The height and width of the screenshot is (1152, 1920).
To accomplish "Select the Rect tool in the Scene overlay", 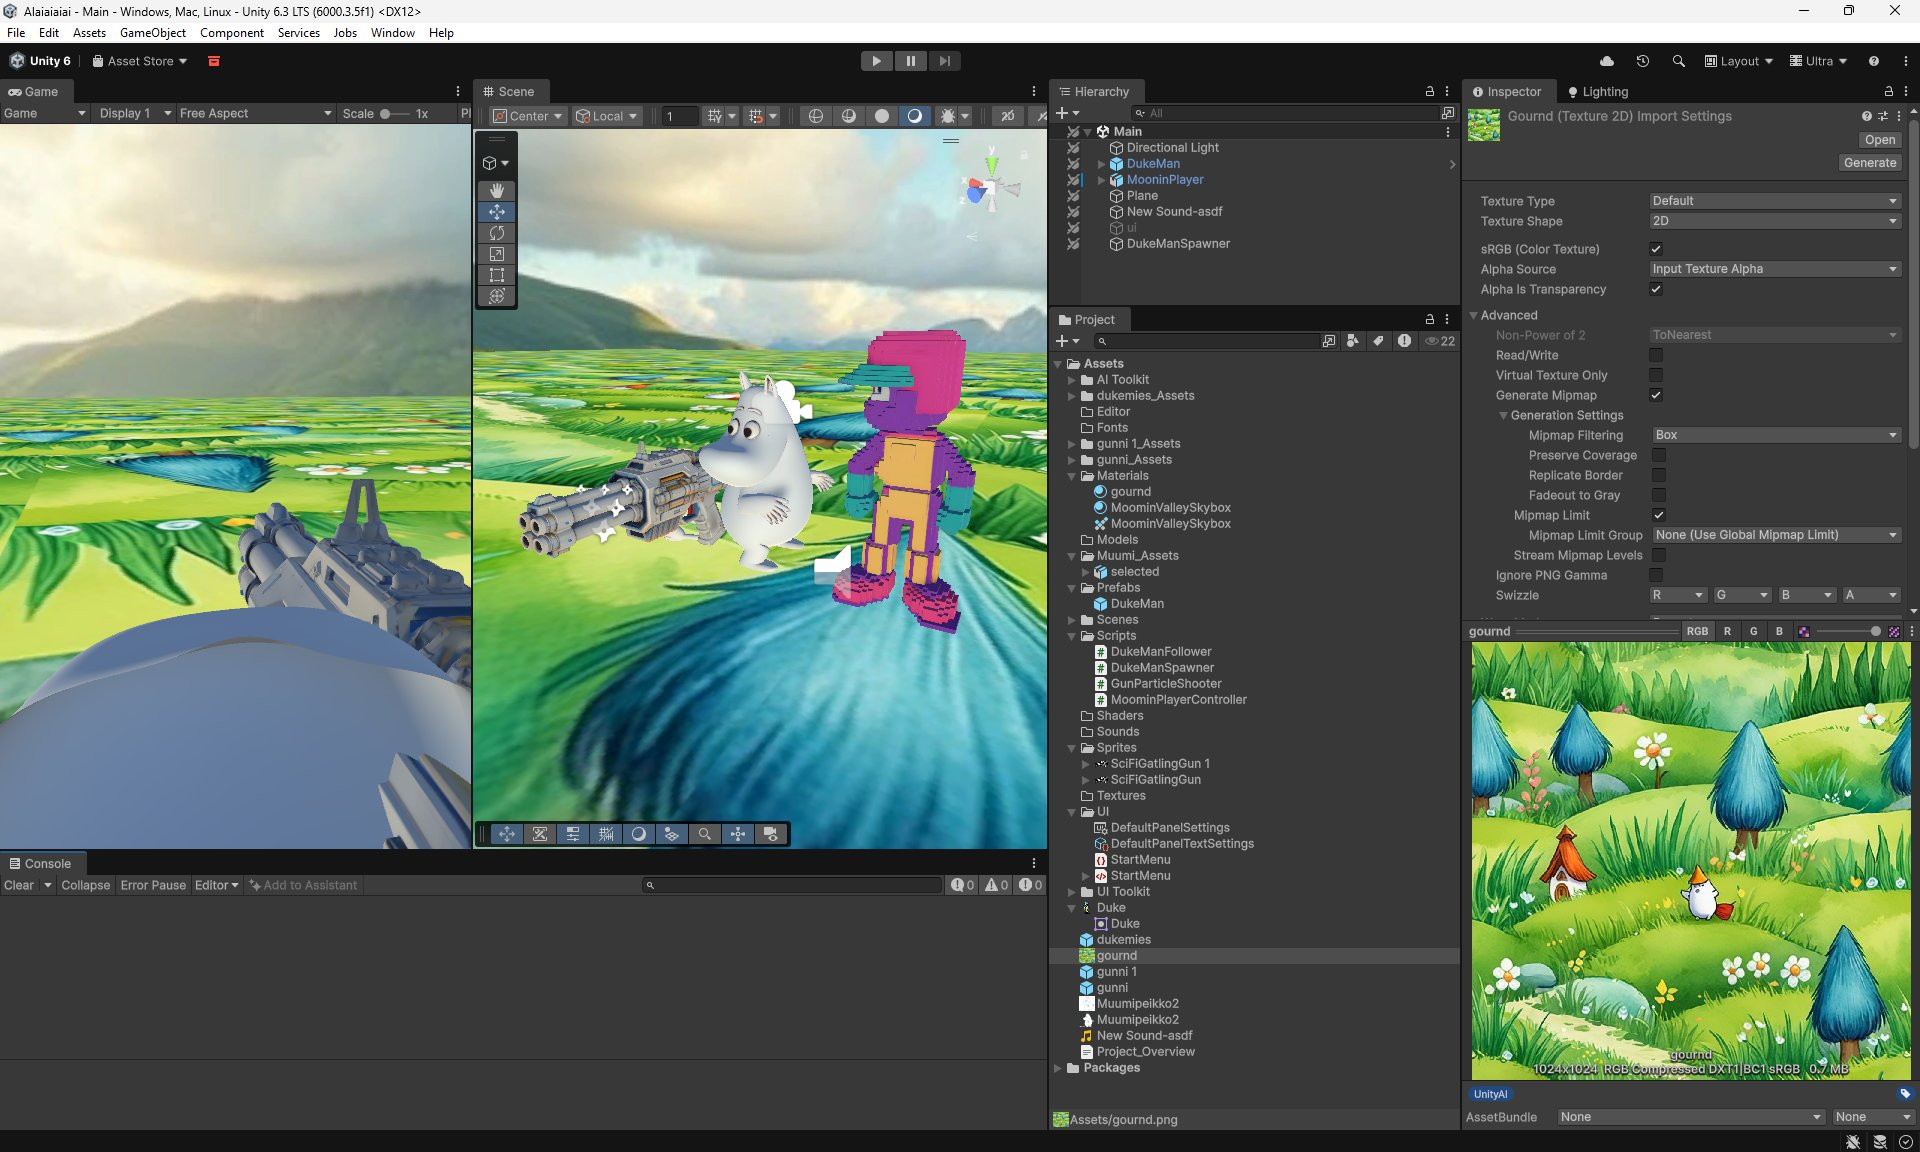I will coord(496,275).
